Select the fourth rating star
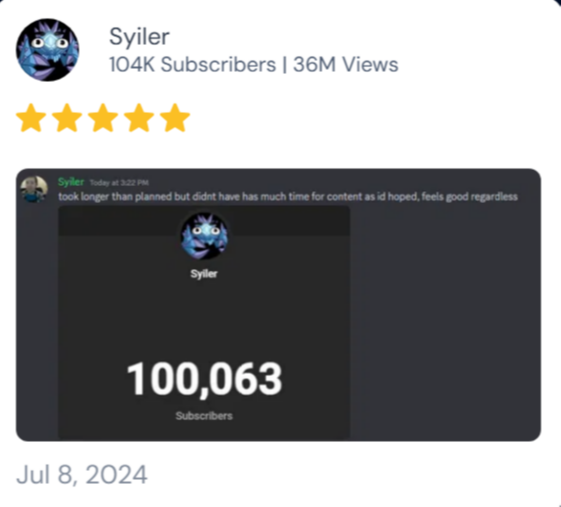This screenshot has width=561, height=507. (139, 118)
